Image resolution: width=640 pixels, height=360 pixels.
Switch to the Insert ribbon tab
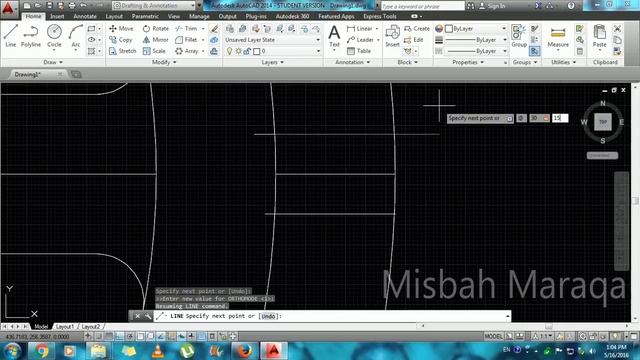pyautogui.click(x=57, y=16)
